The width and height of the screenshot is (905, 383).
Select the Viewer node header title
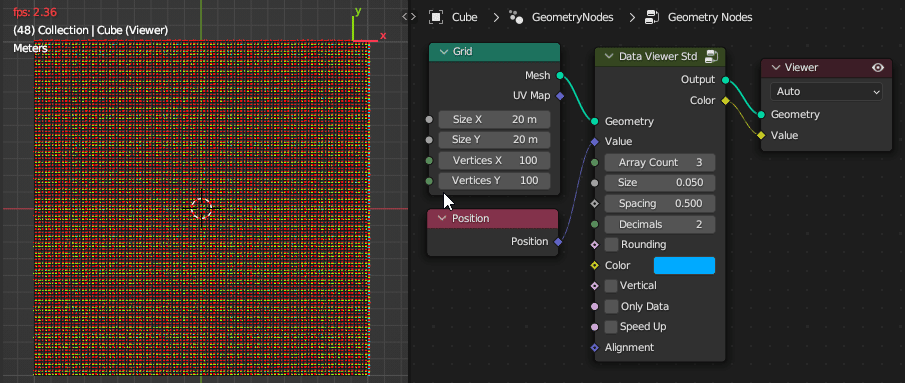click(801, 67)
